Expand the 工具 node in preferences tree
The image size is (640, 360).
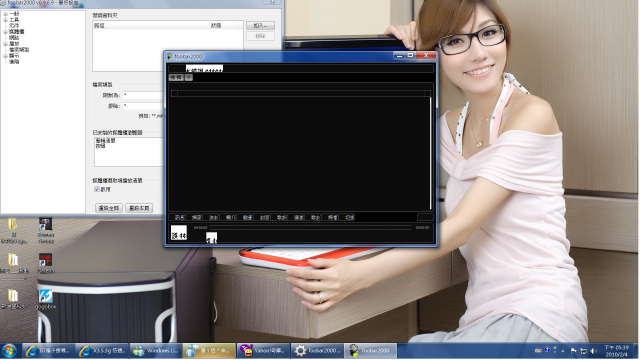coord(5,20)
